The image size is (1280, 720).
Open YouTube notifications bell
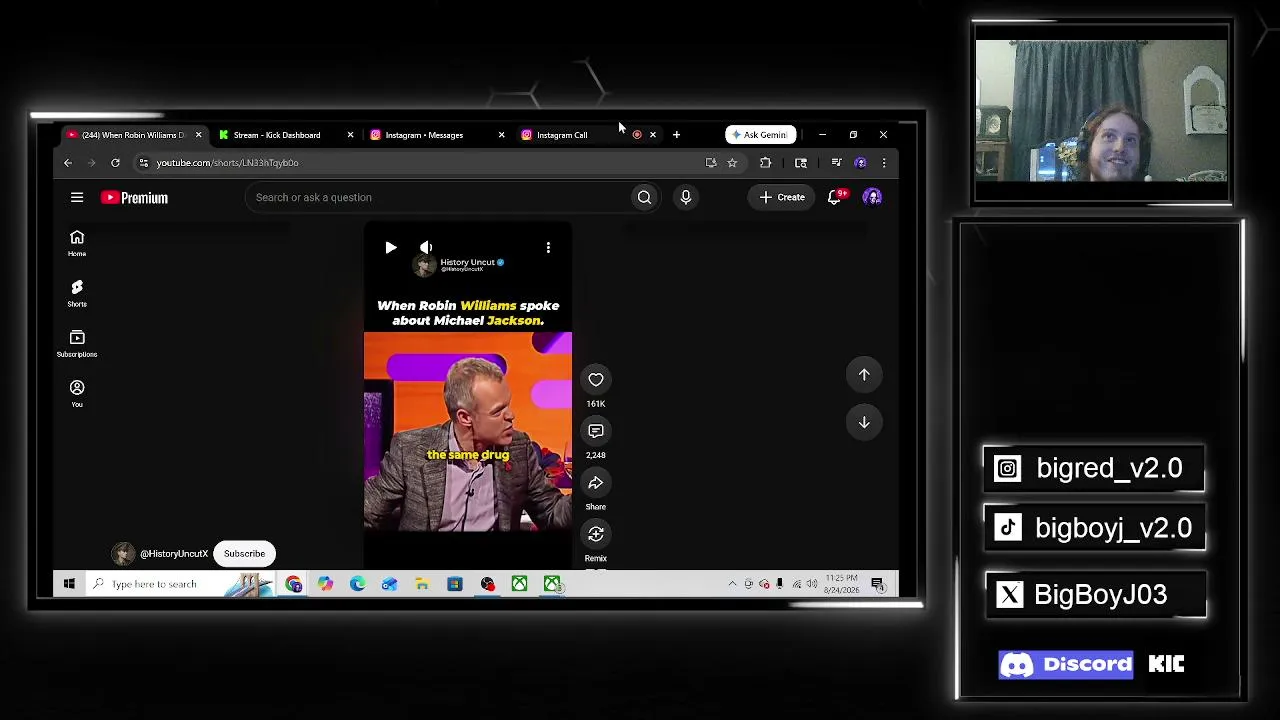tap(835, 197)
